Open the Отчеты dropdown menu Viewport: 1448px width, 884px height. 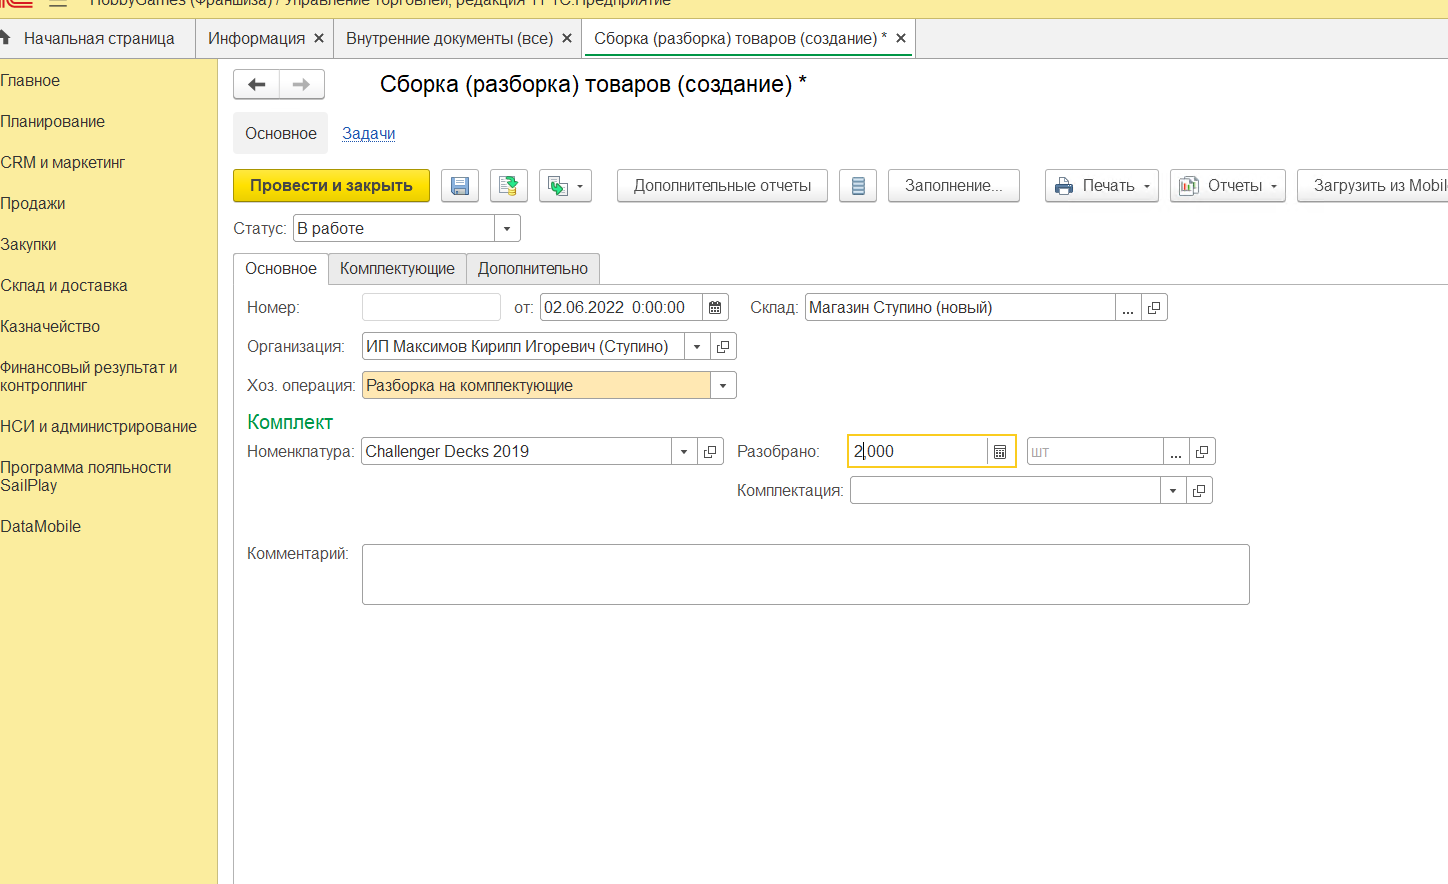tap(1228, 186)
